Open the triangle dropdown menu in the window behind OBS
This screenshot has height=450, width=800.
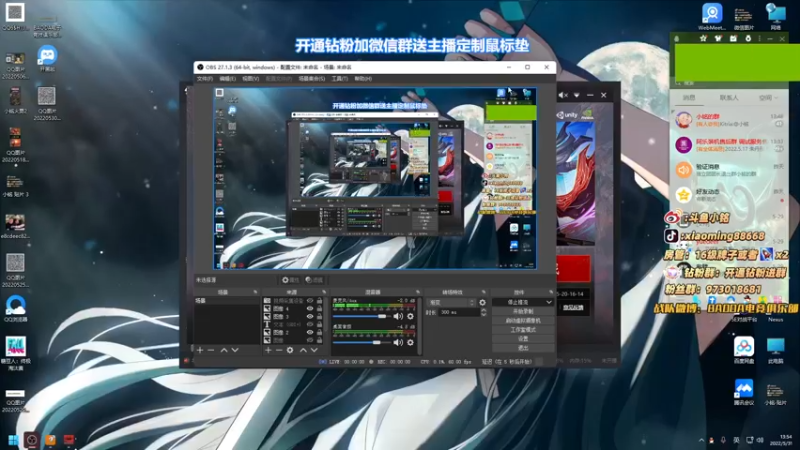(577, 95)
